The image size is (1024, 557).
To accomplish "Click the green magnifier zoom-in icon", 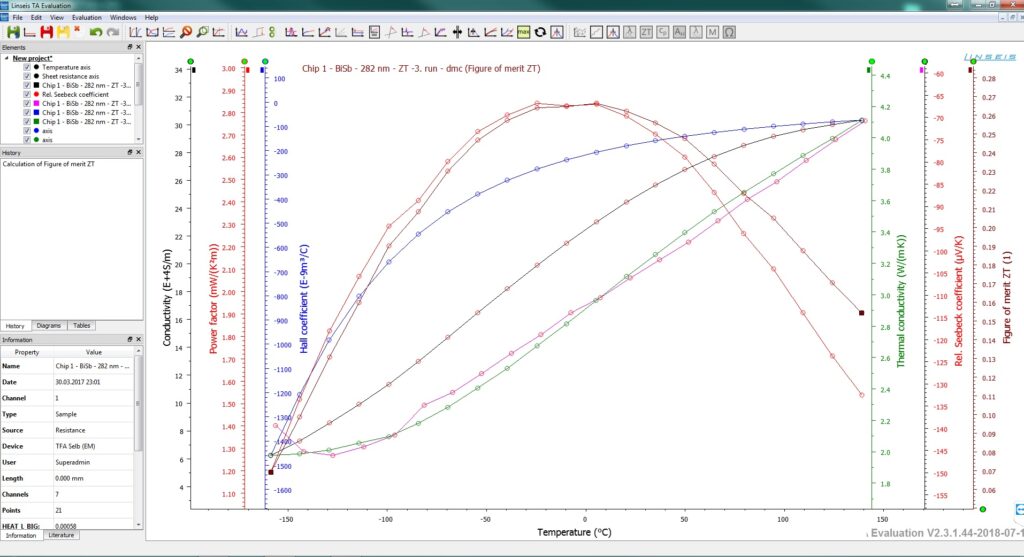I will tap(202, 32).
